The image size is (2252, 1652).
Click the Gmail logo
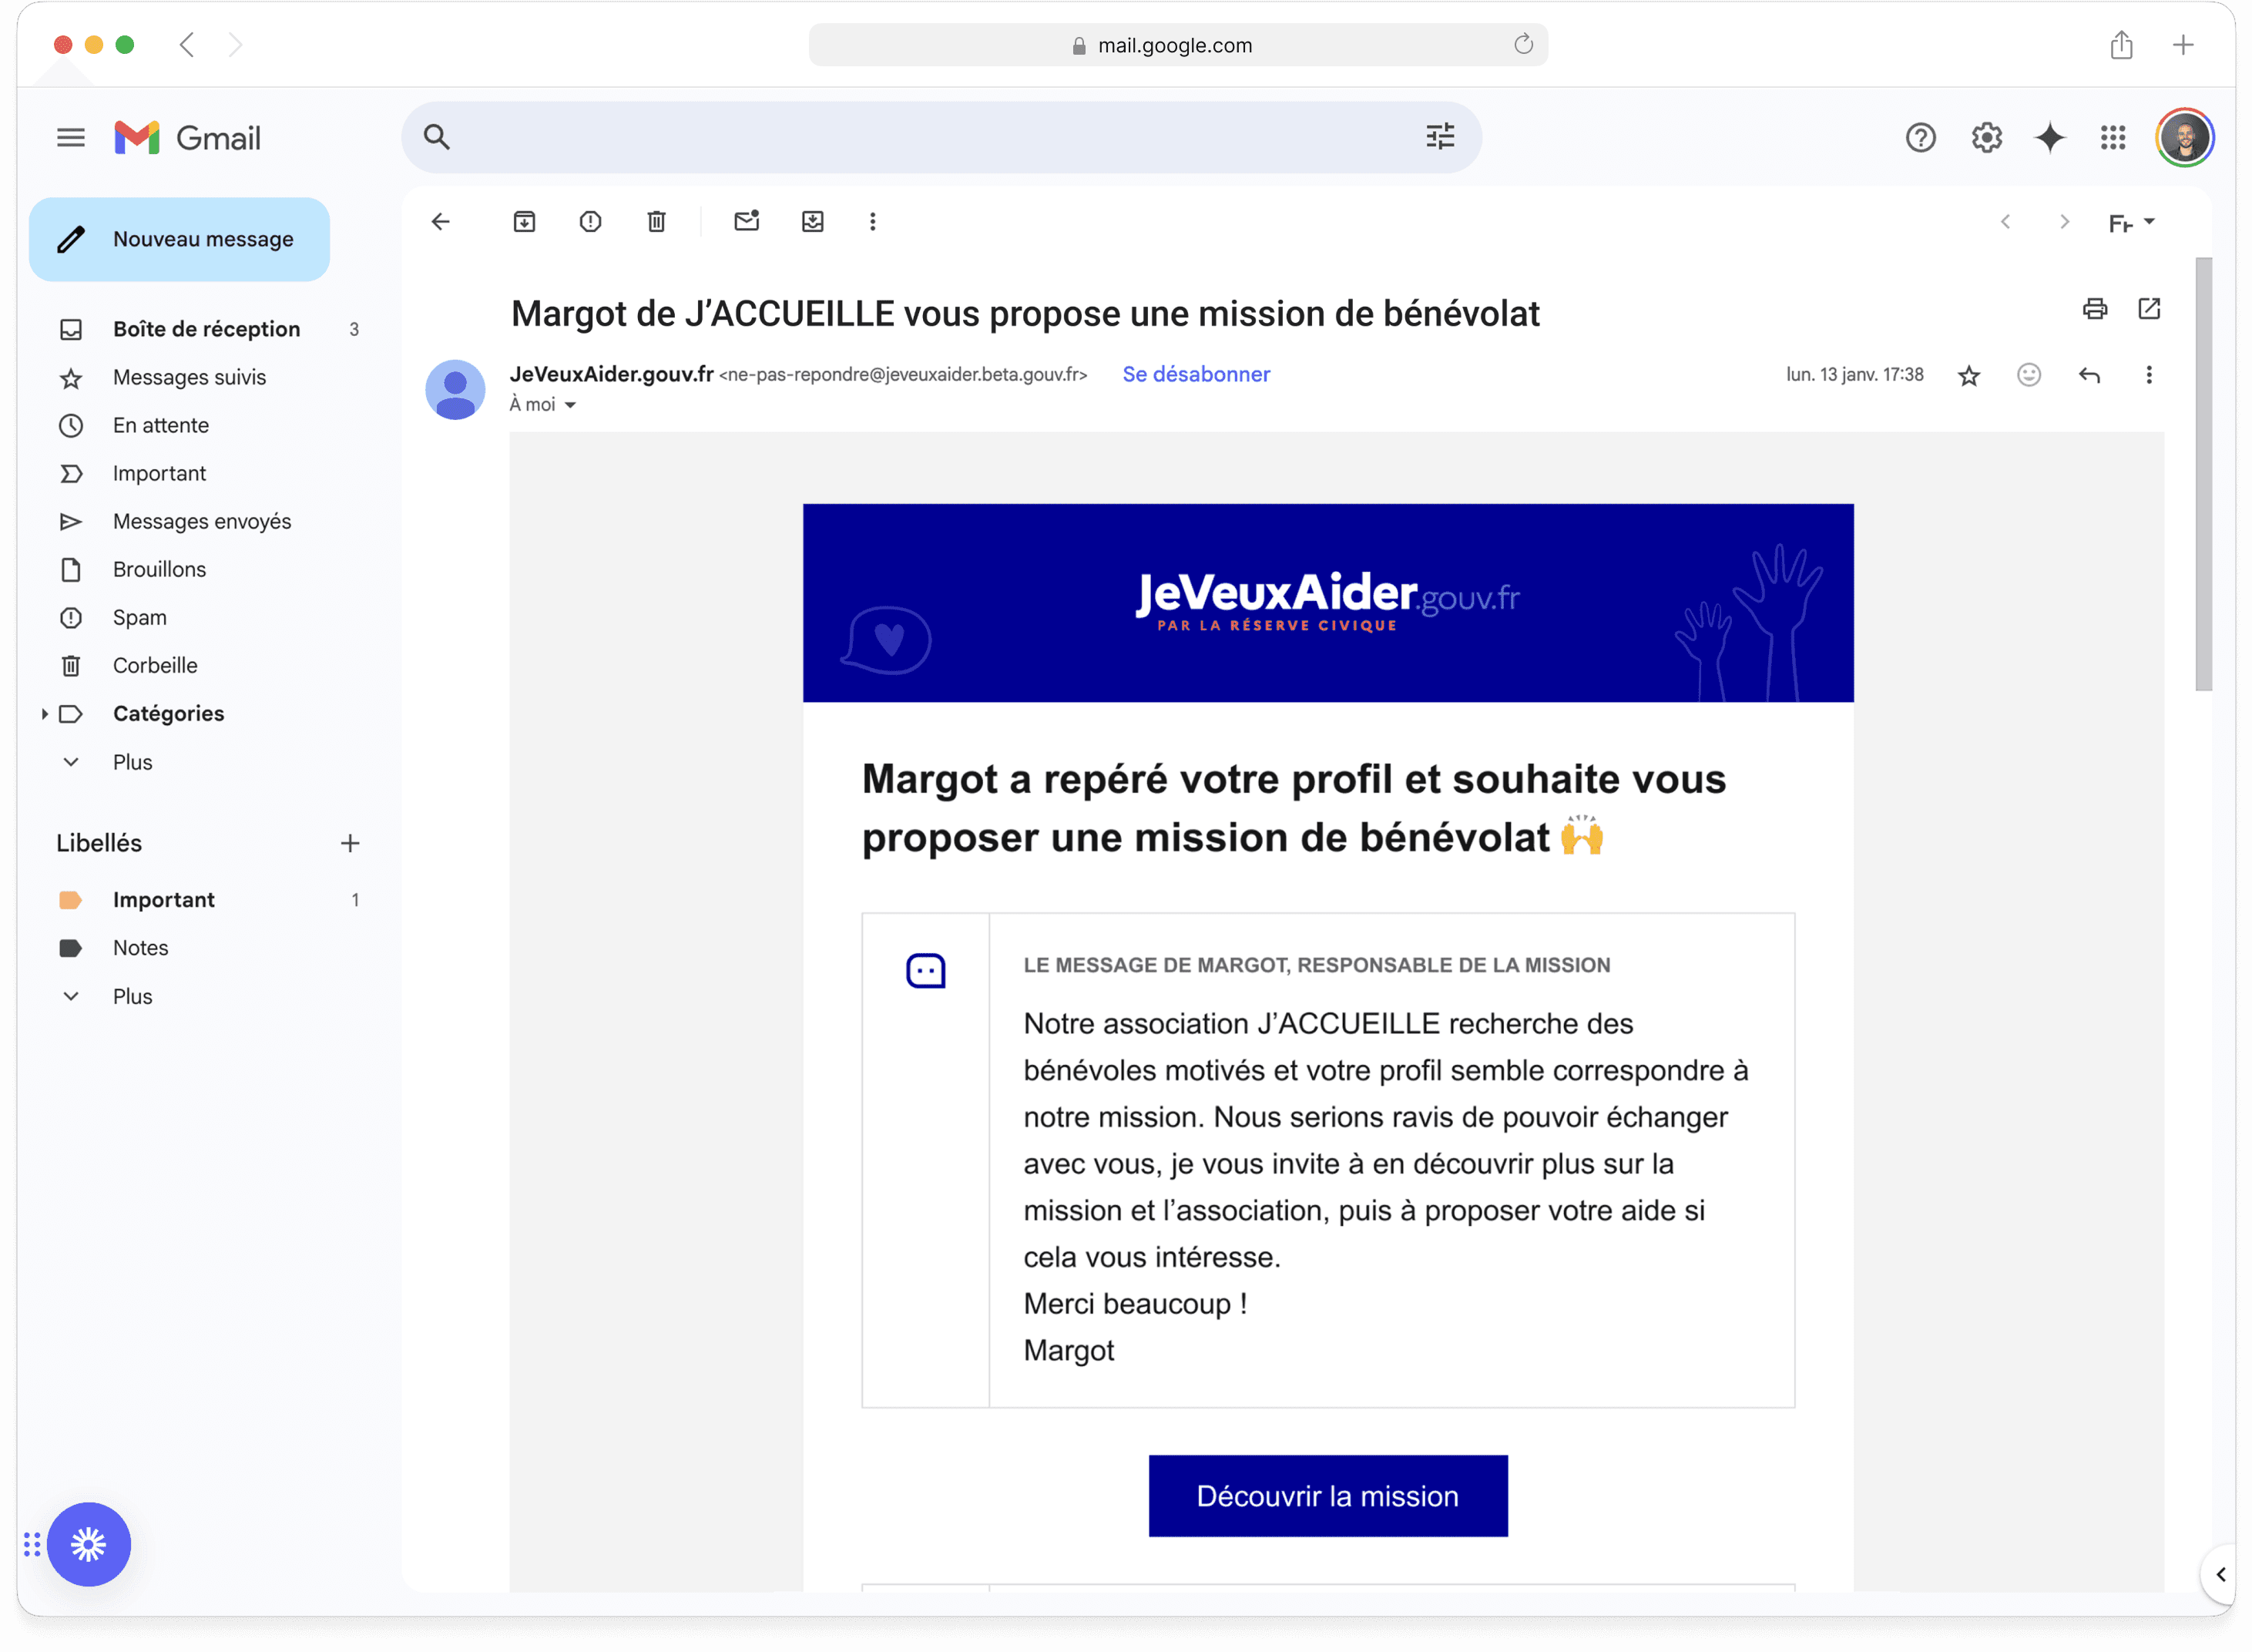[187, 138]
